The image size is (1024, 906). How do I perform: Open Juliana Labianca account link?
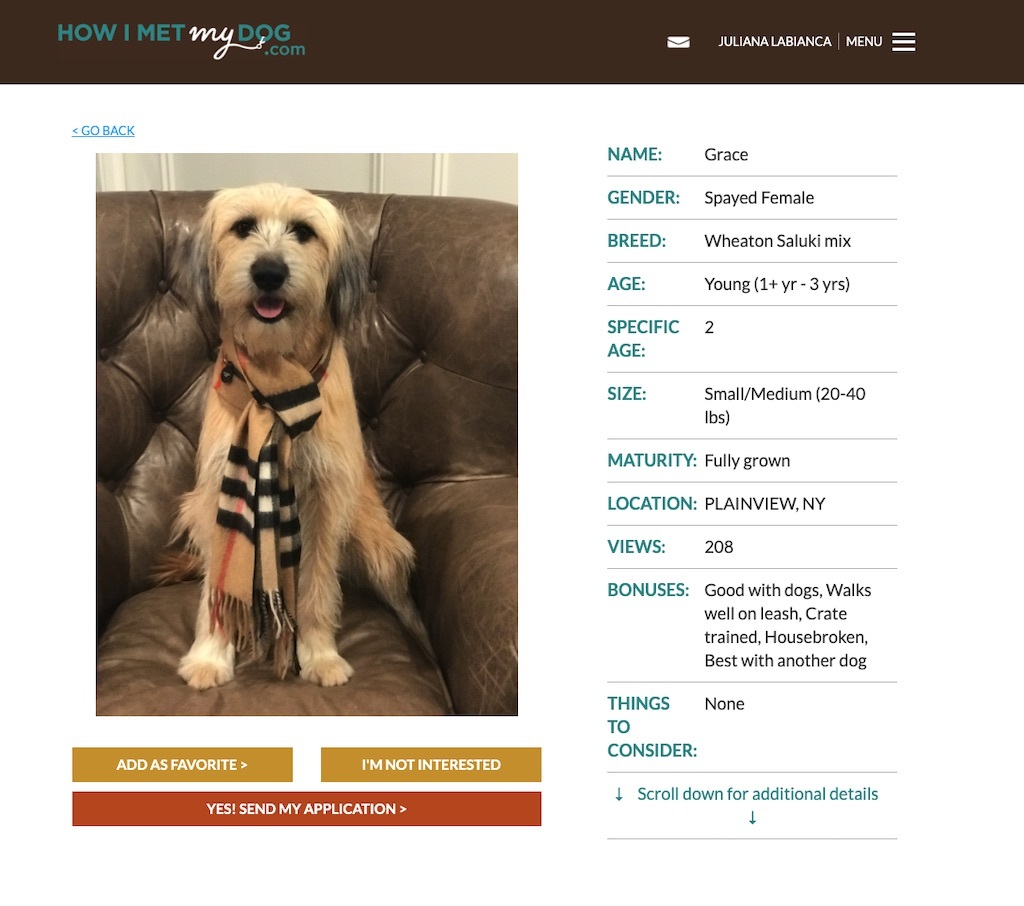point(775,42)
